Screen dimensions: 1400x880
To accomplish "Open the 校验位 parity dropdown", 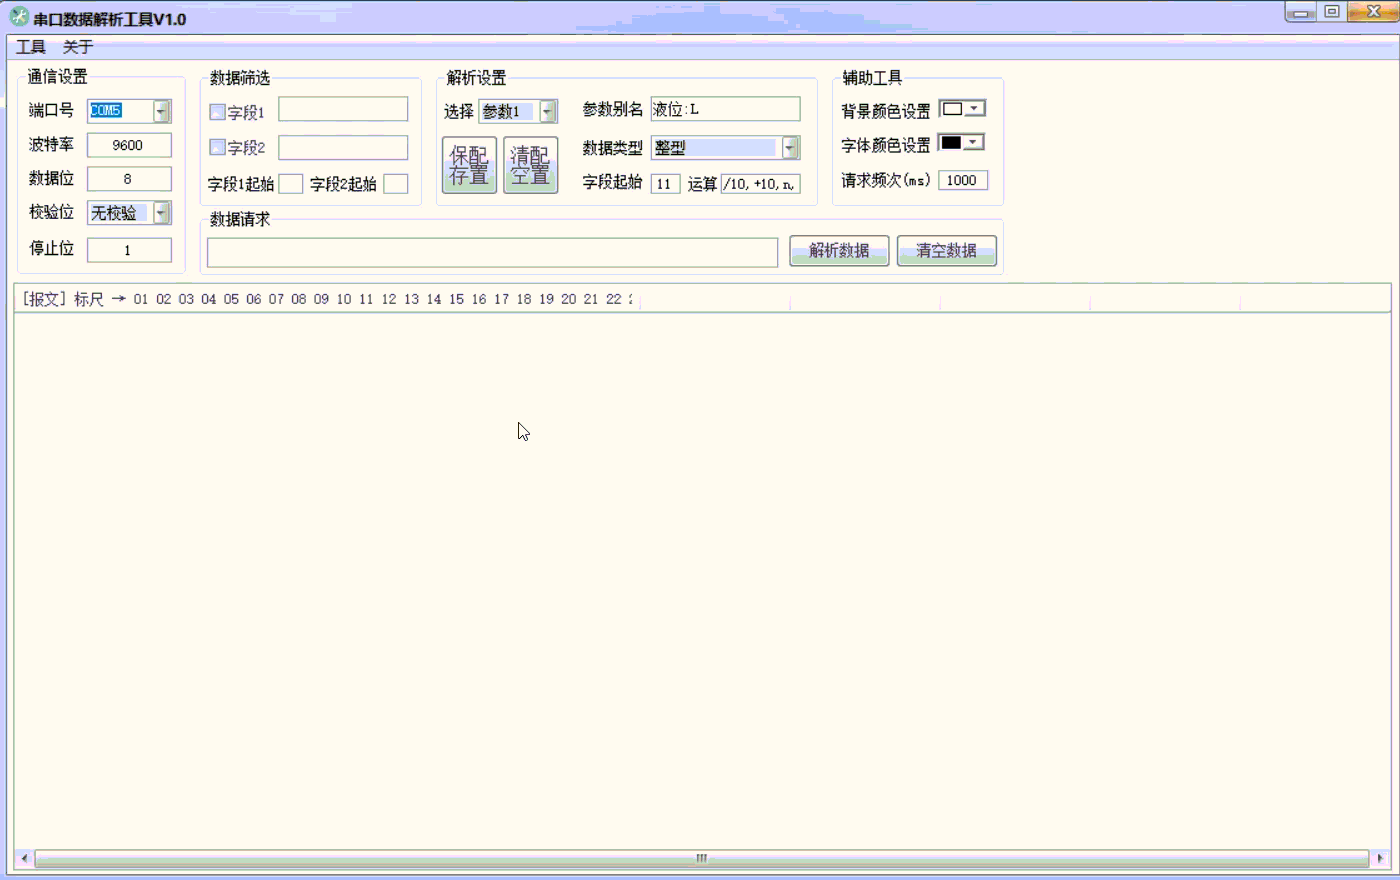I will 161,213.
